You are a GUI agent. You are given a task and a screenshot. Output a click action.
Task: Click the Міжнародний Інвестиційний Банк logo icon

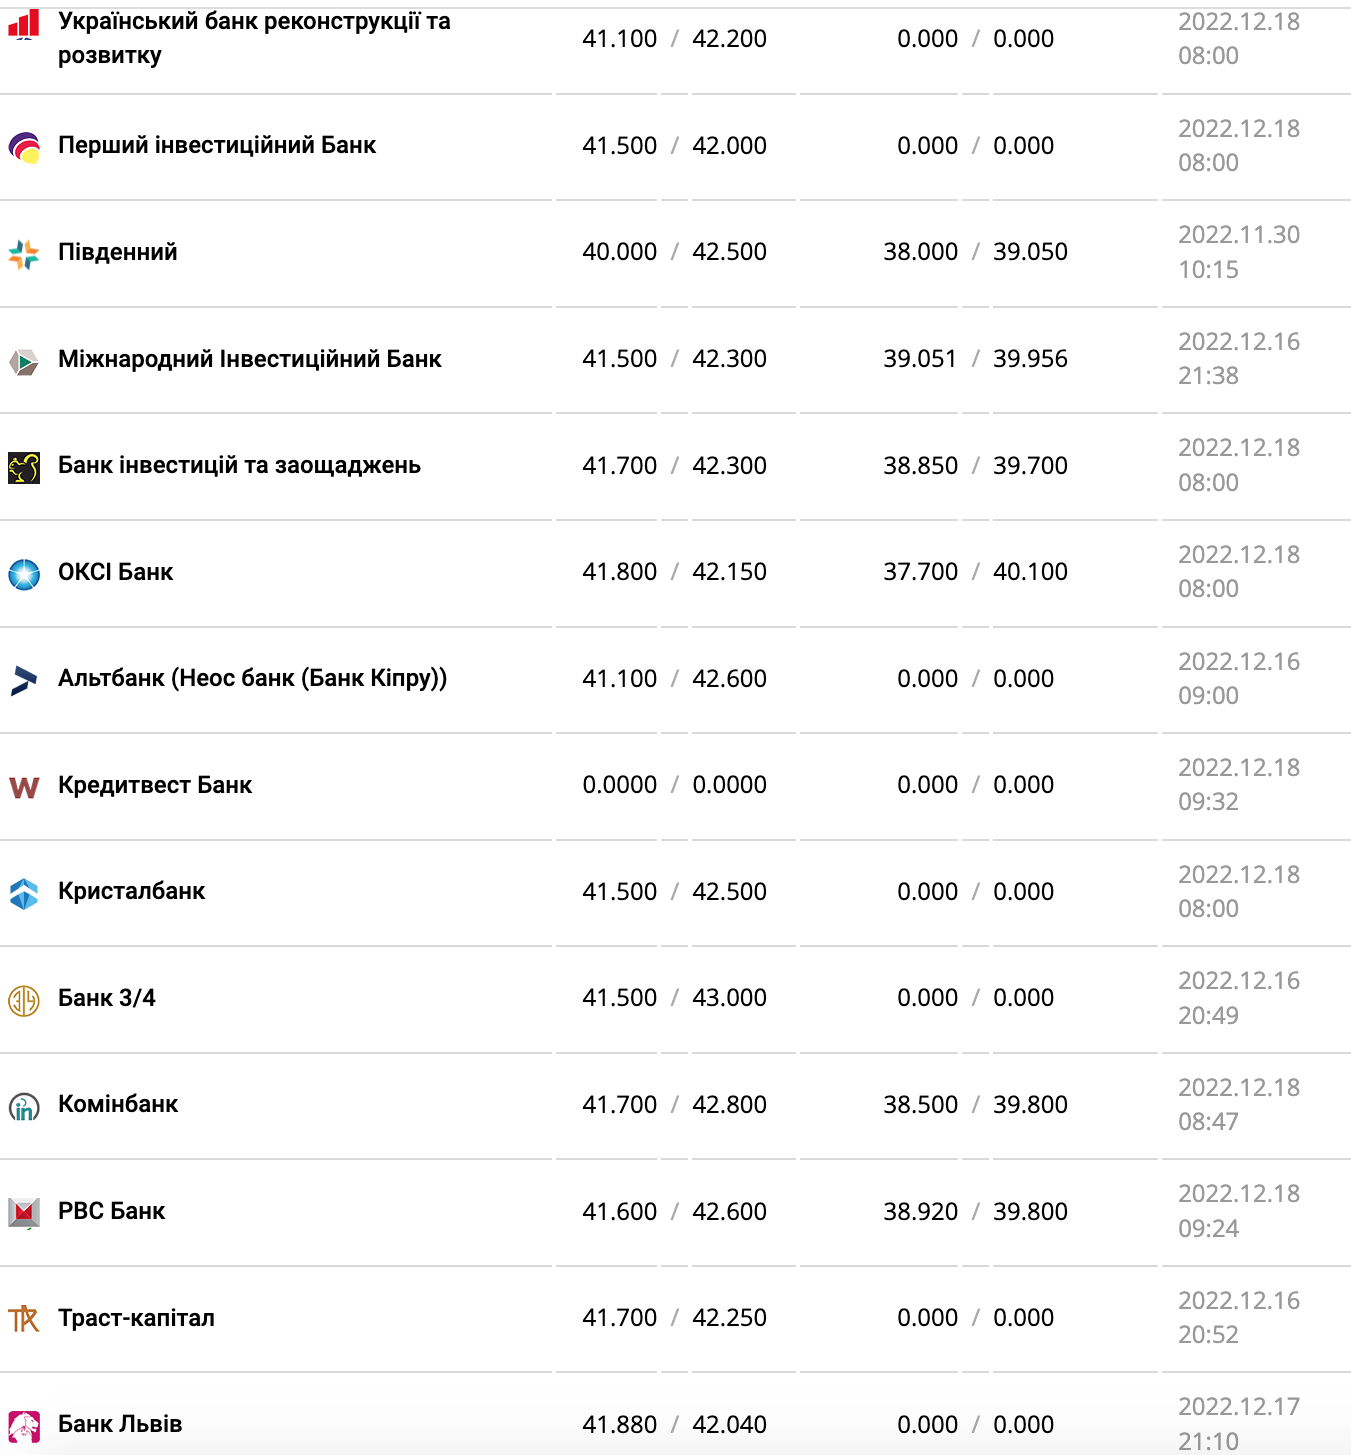pyautogui.click(x=24, y=361)
